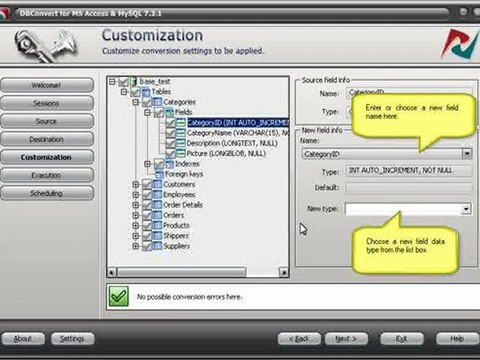480x360 pixels.
Task: Click the Exit button
Action: click(402, 339)
